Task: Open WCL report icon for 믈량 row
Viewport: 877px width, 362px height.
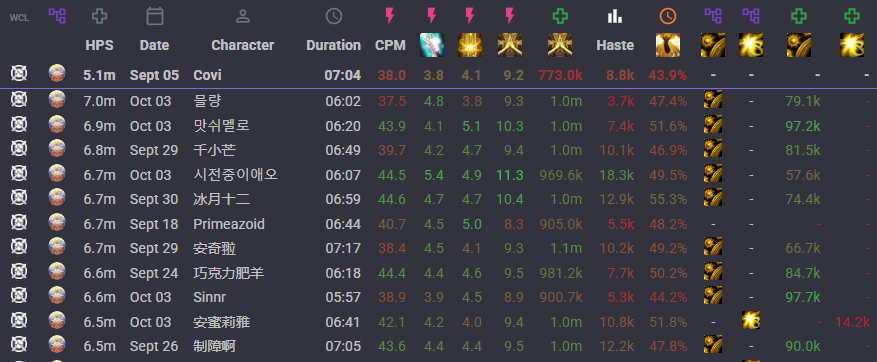Action: 18,100
